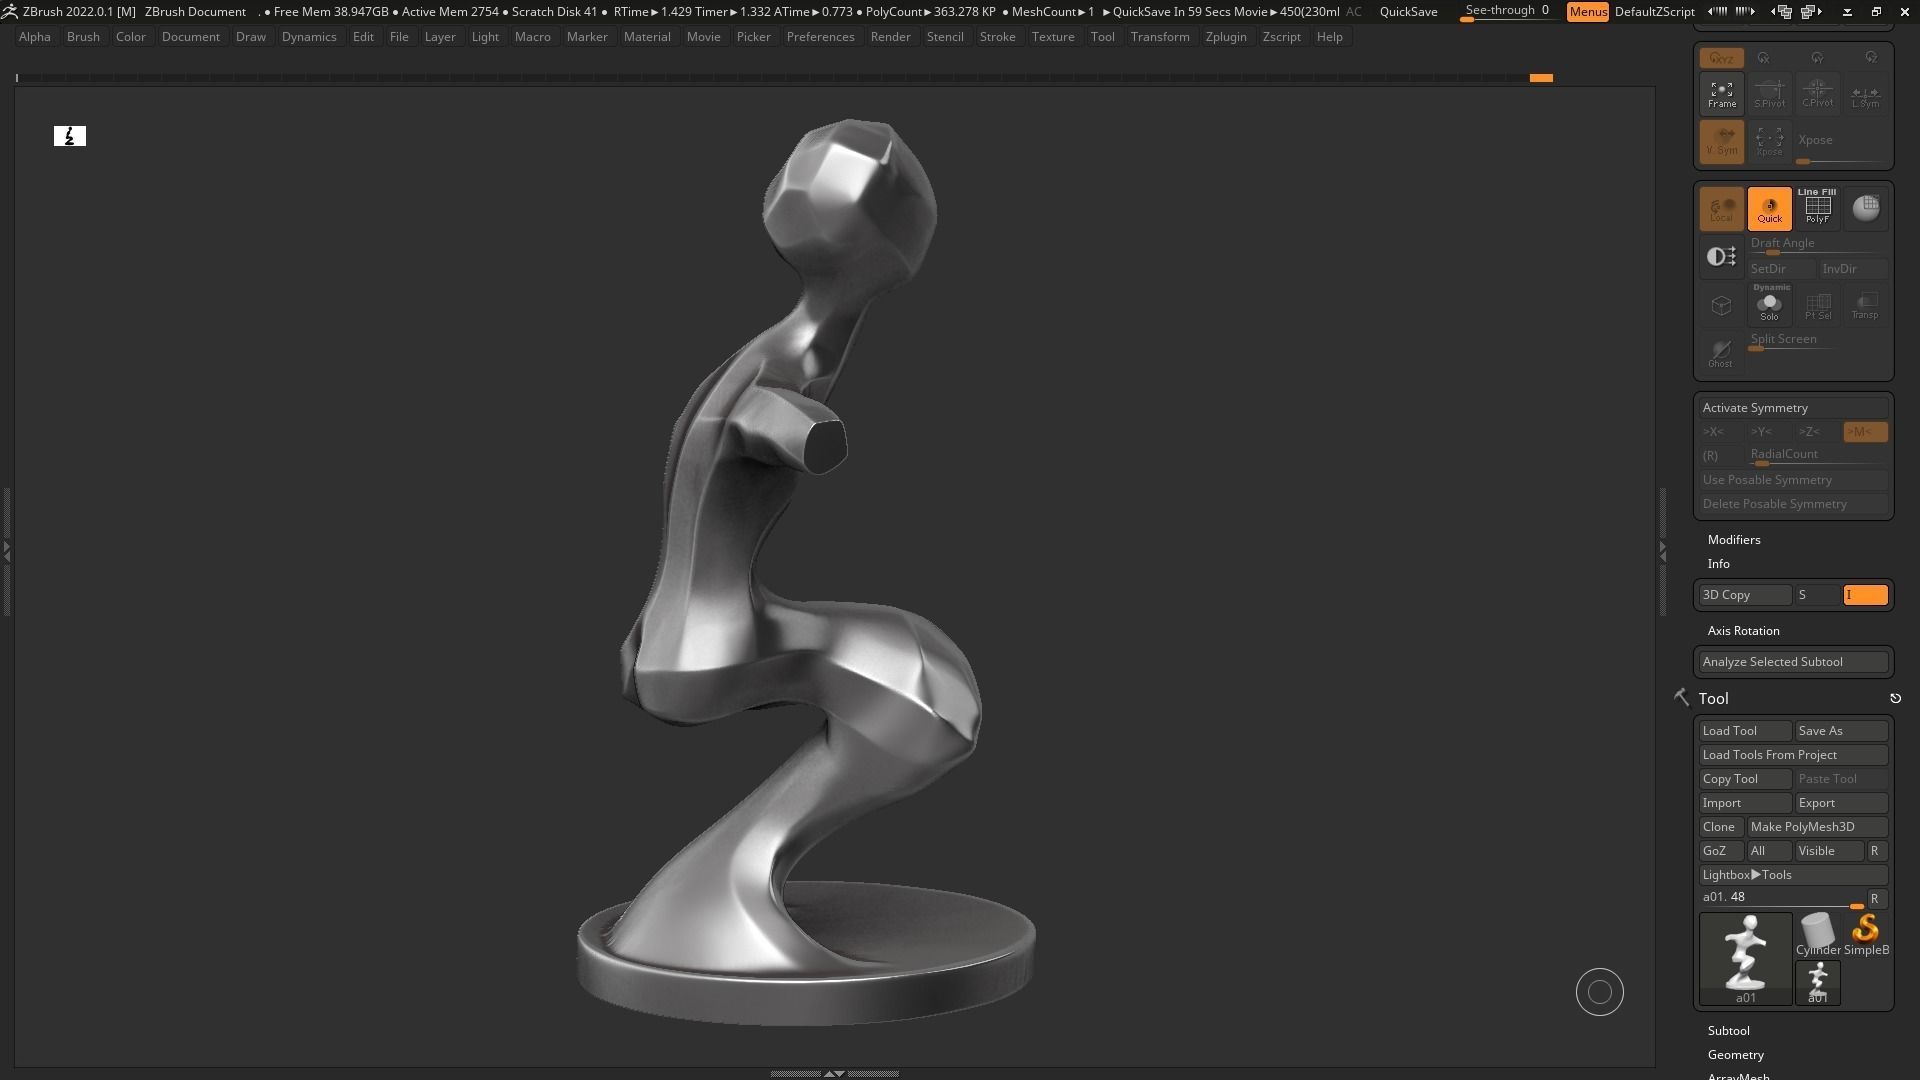
Task: Toggle Solo dynamic mode
Action: pos(1769,305)
